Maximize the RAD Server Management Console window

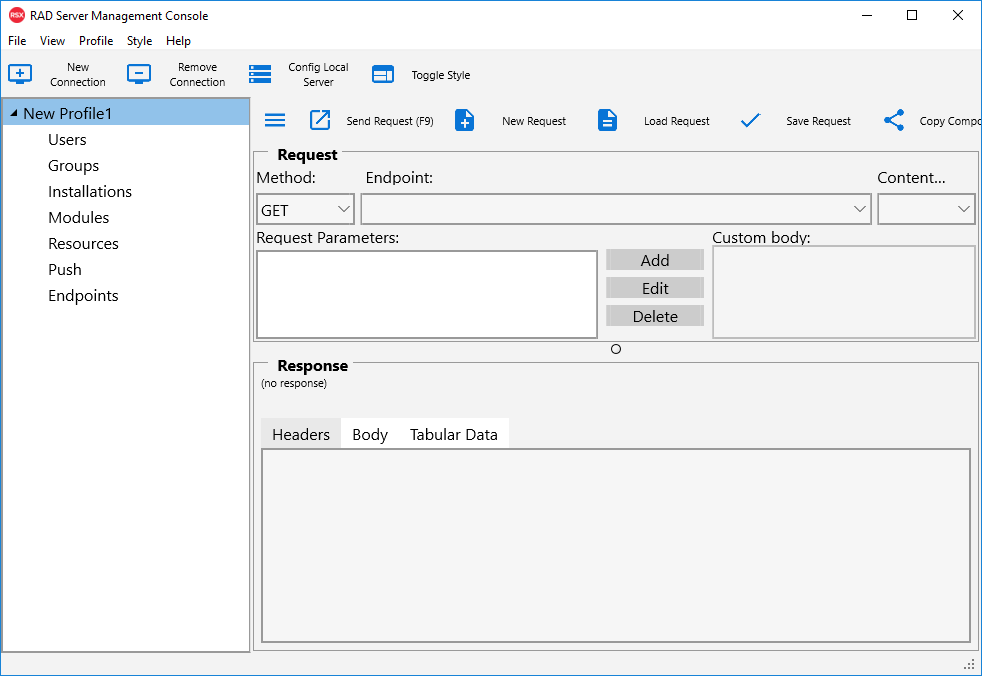click(x=912, y=15)
